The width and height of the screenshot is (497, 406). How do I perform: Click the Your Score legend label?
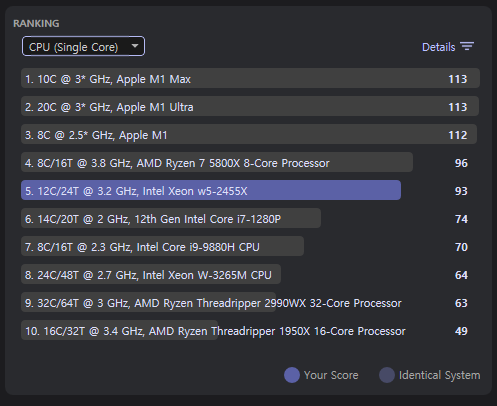coord(331,375)
